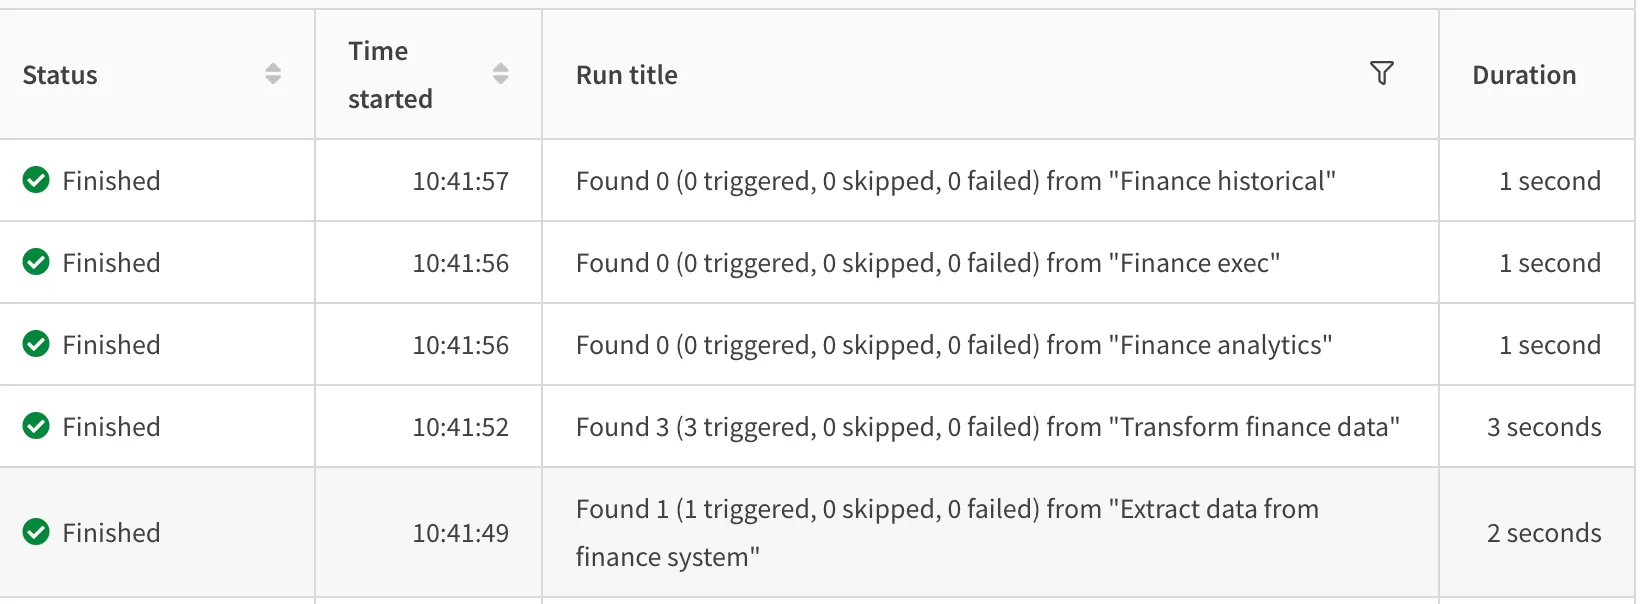
Task: Select the Finished checkmark icon beside 10:41:56 run
Action: 36,262
